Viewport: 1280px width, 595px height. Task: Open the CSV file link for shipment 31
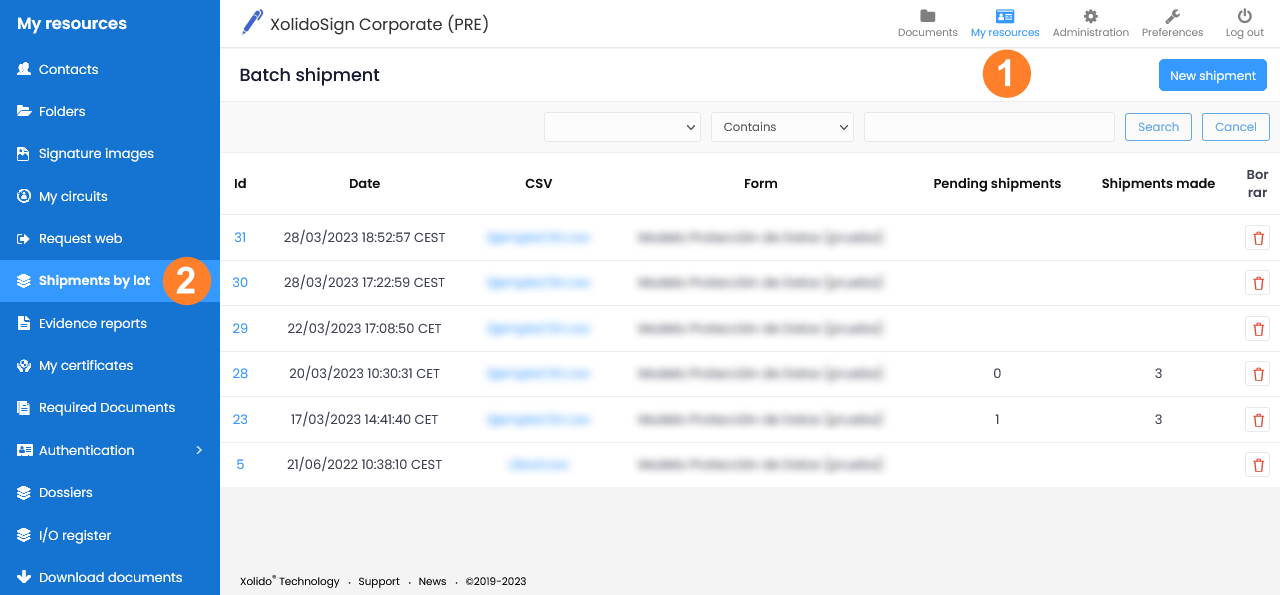pyautogui.click(x=538, y=237)
